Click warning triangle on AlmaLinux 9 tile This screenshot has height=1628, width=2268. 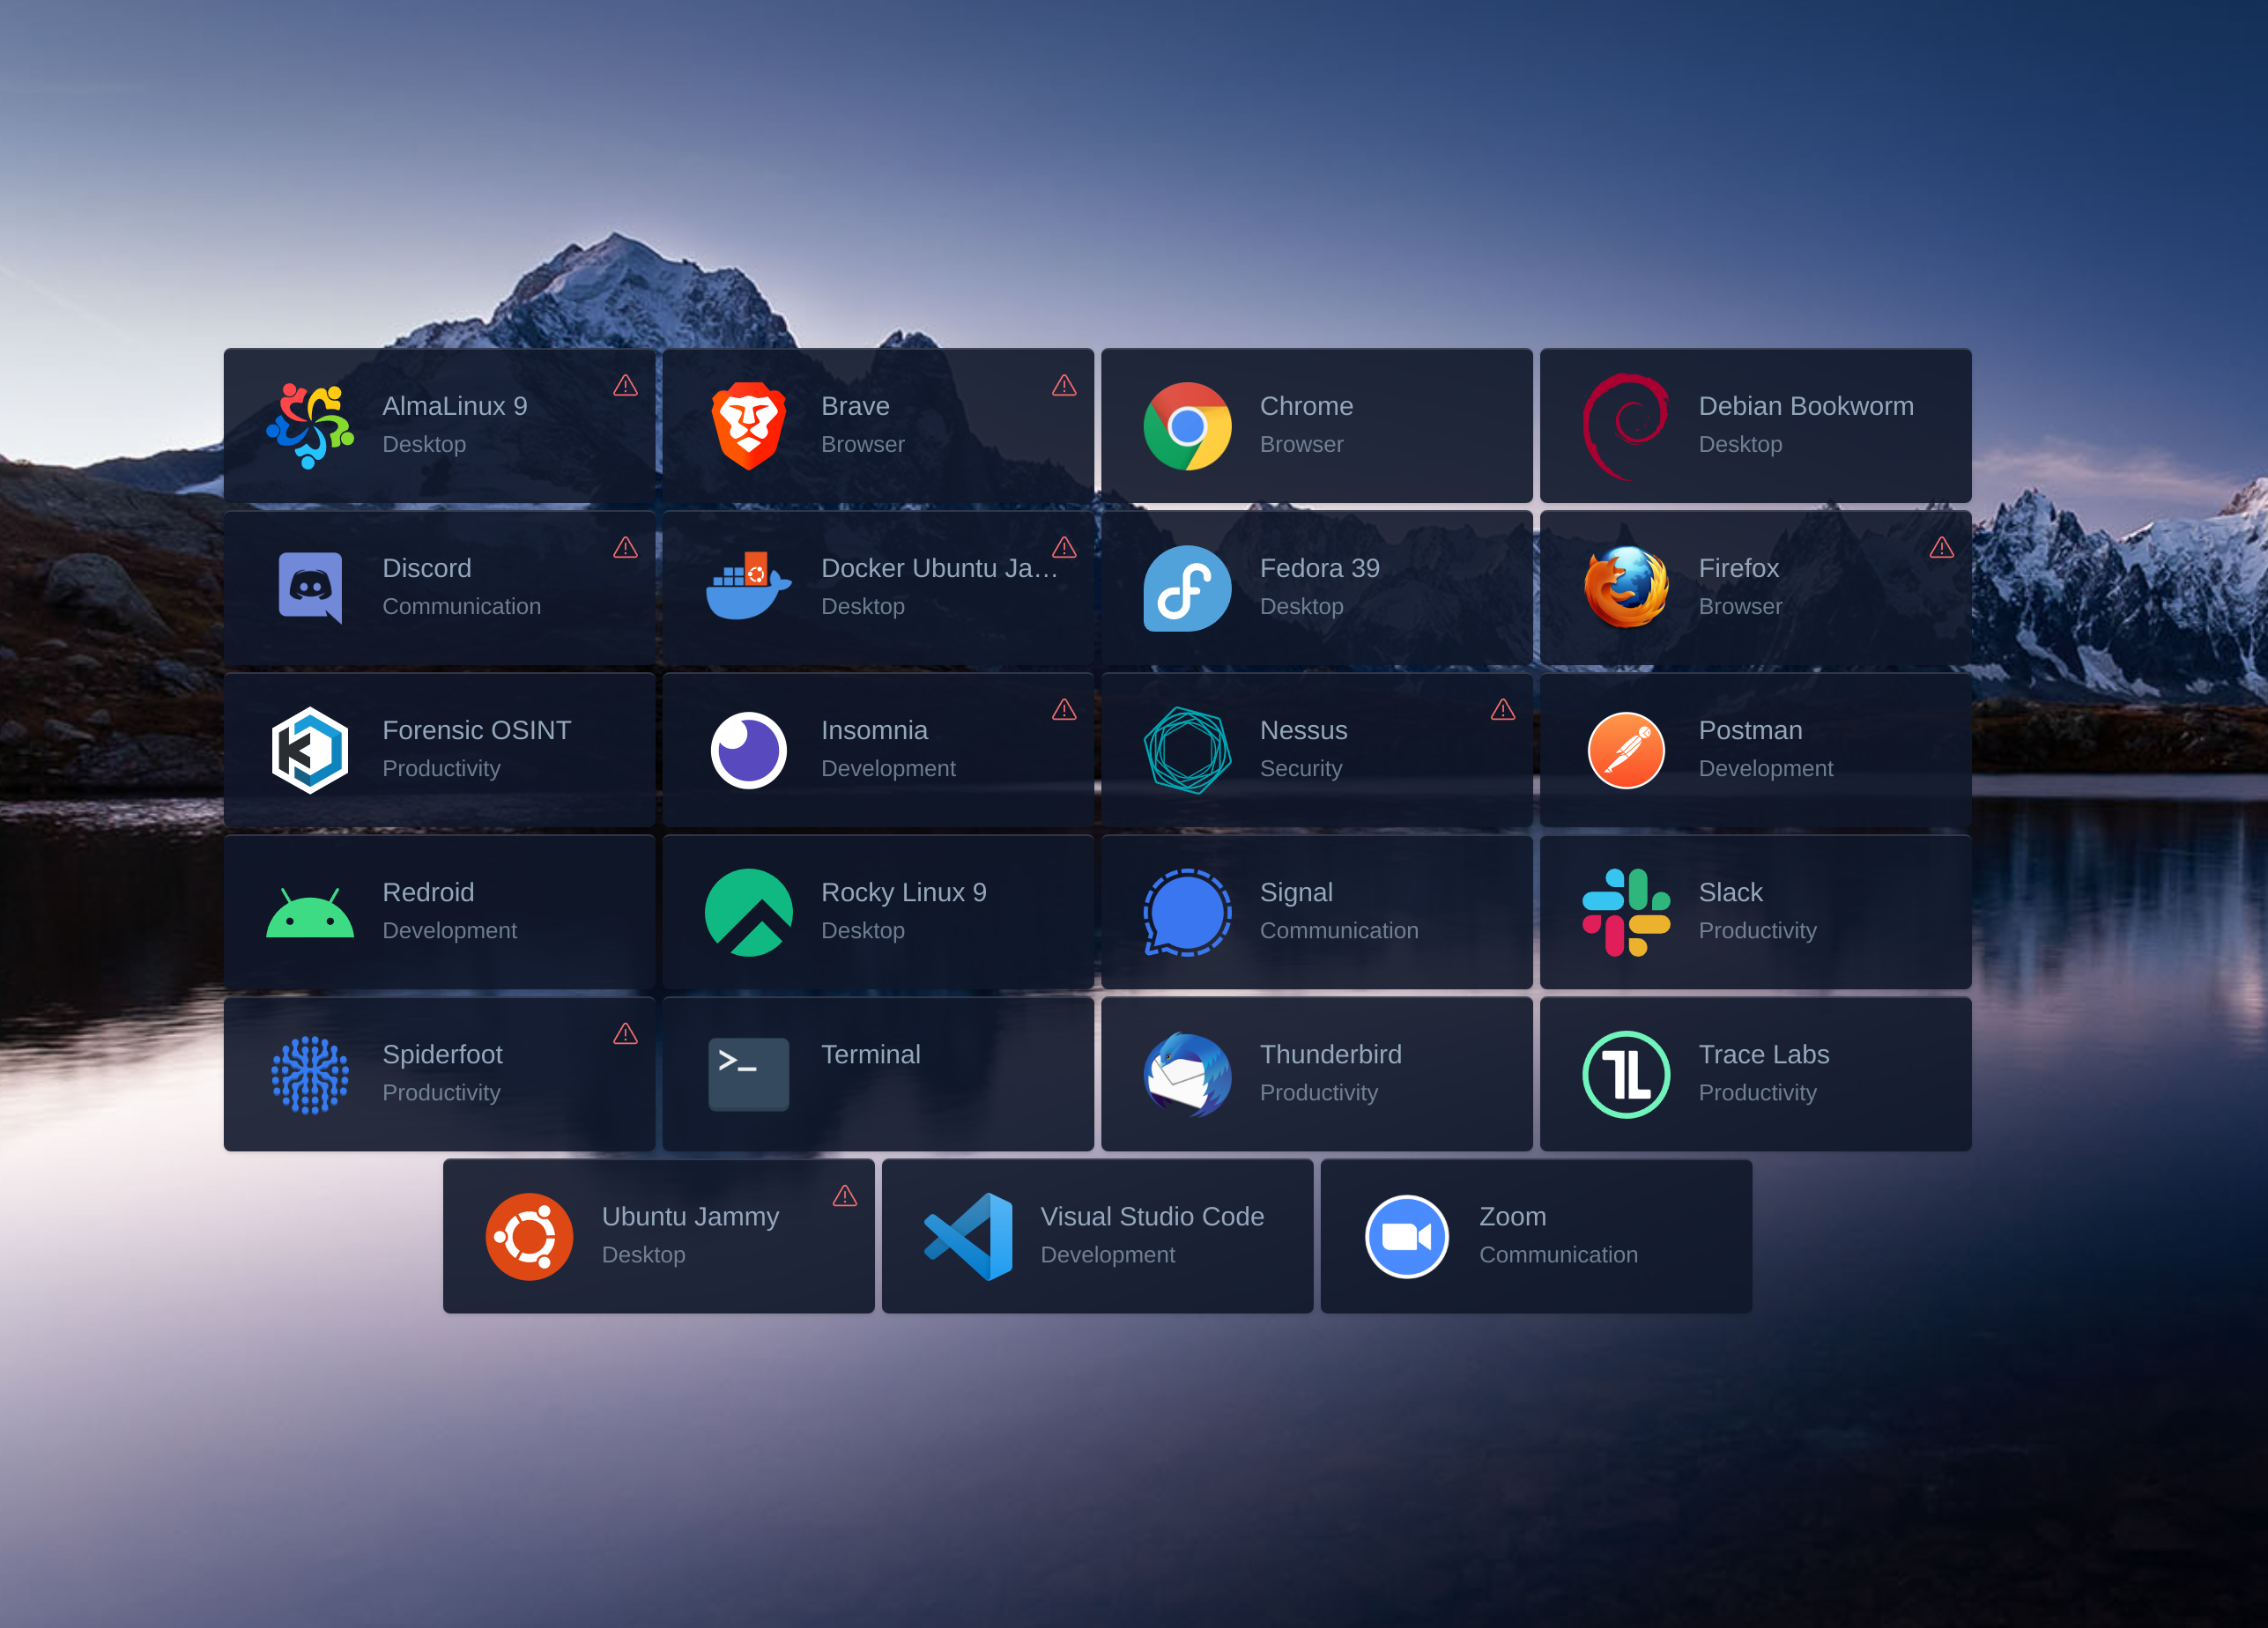tap(625, 386)
